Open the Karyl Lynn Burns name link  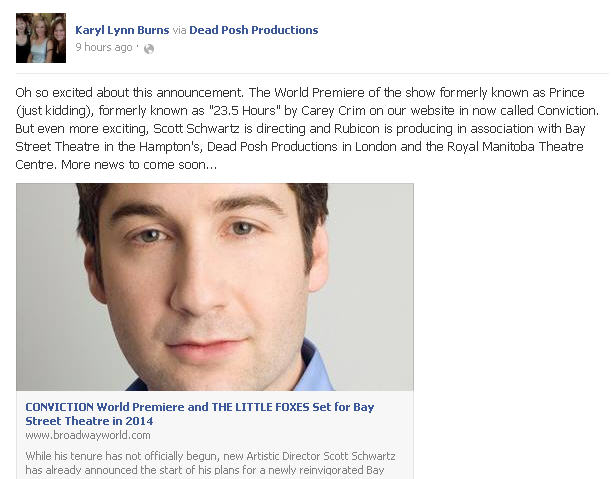coord(122,30)
